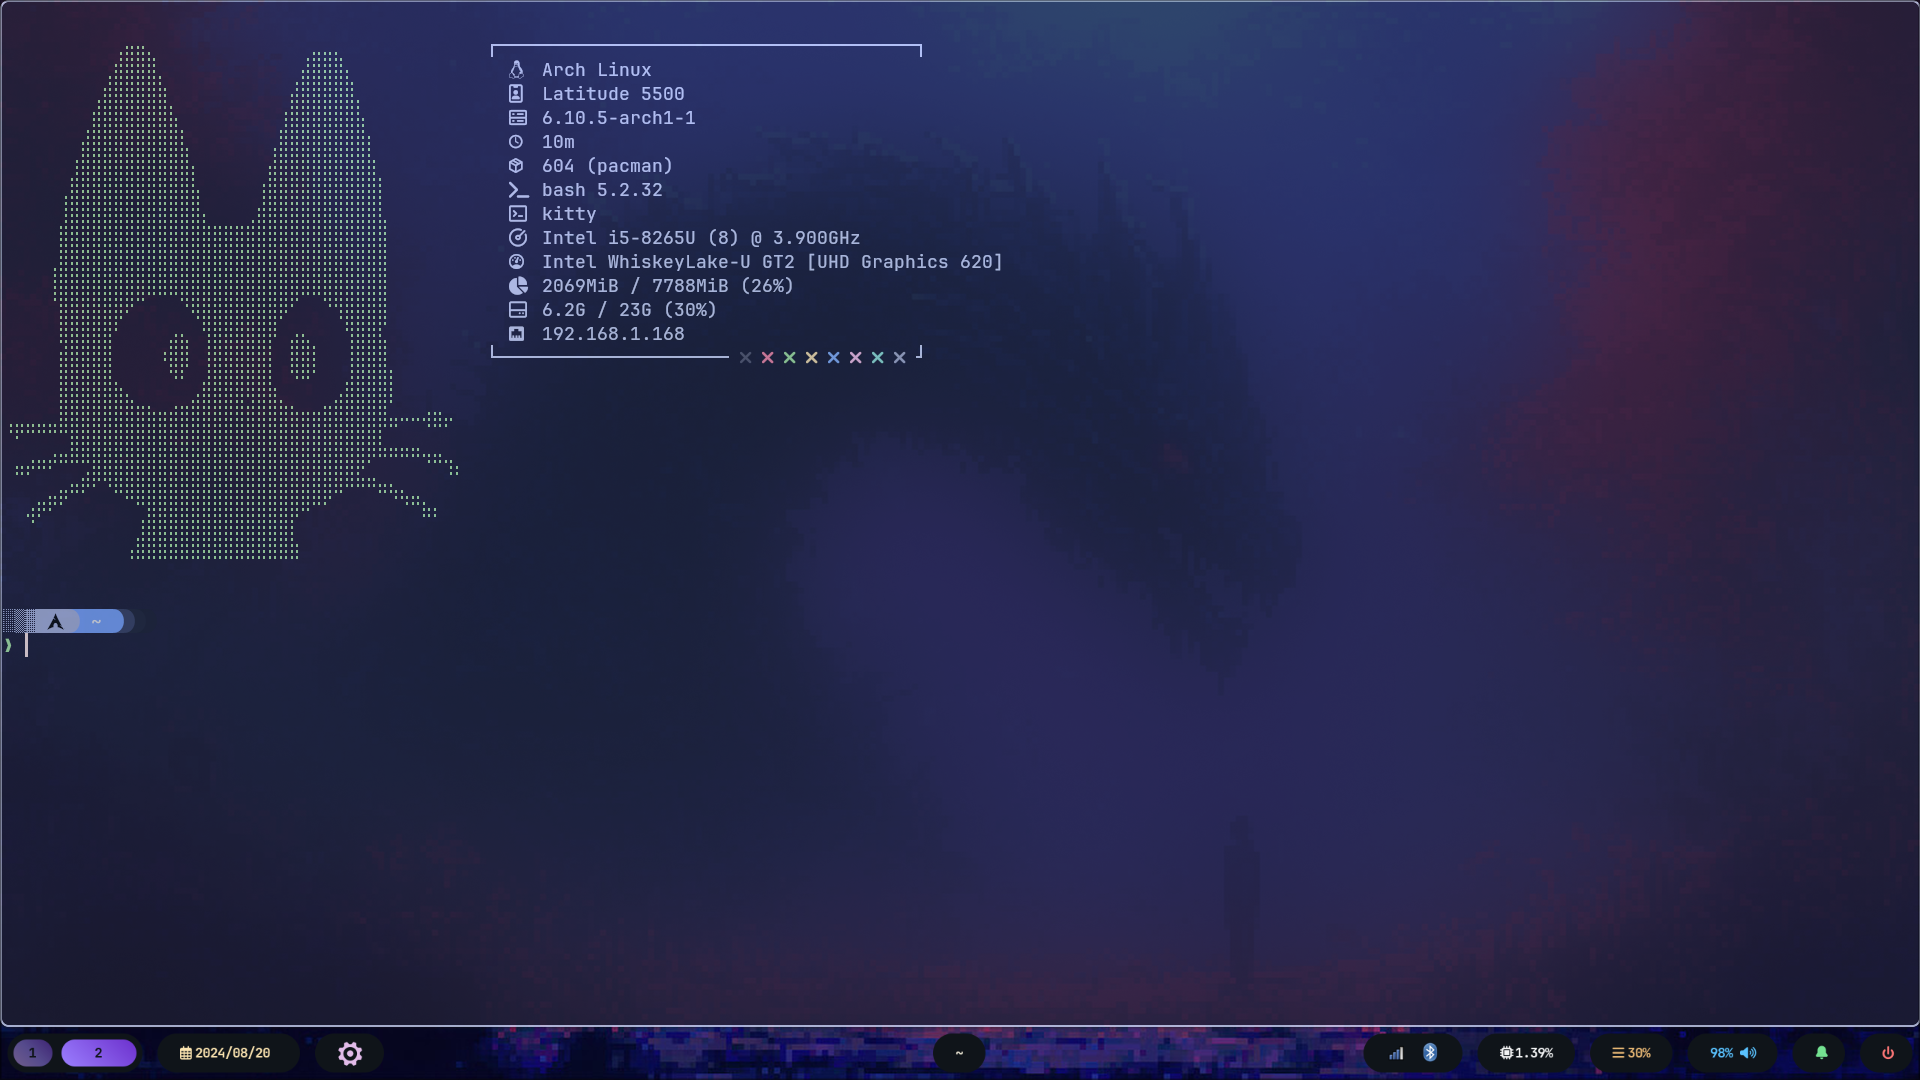
Task: Click the Arch logo in the shell prompt
Action: 56,622
